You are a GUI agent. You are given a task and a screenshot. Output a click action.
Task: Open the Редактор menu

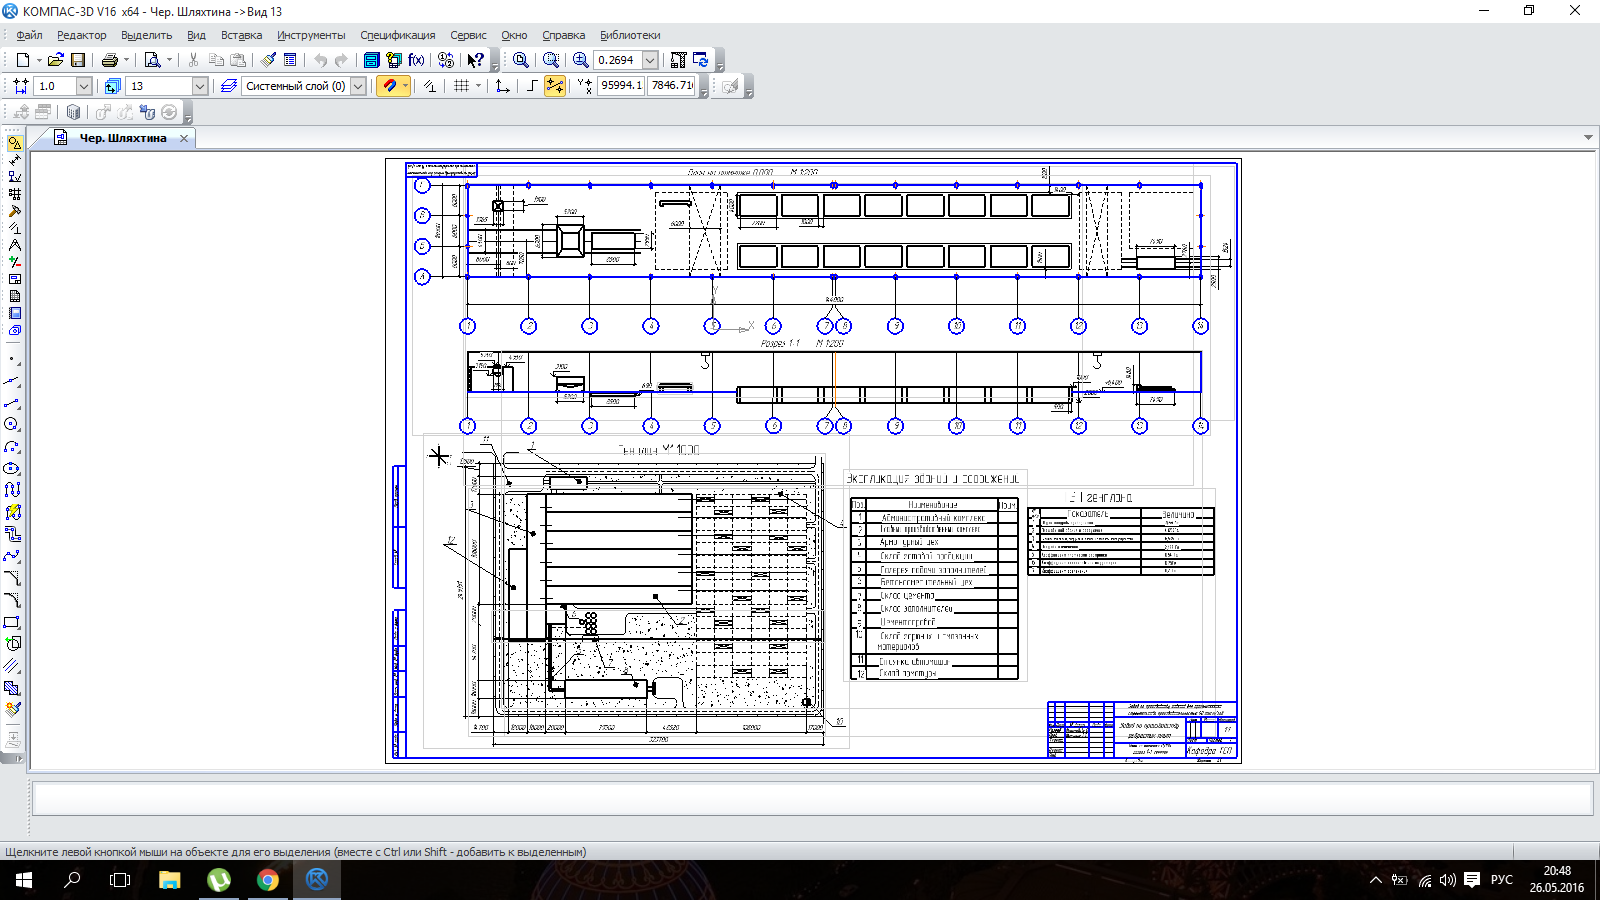coord(82,35)
